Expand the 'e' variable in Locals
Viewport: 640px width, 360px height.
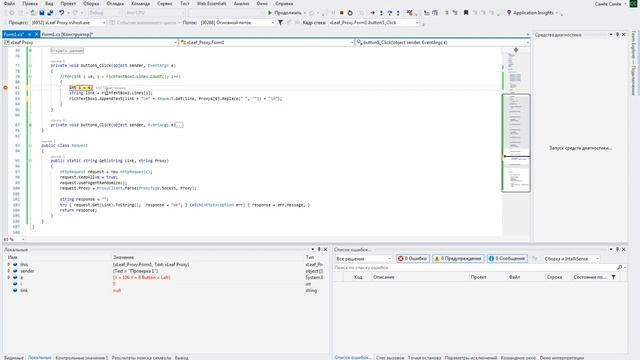[x=9, y=278]
